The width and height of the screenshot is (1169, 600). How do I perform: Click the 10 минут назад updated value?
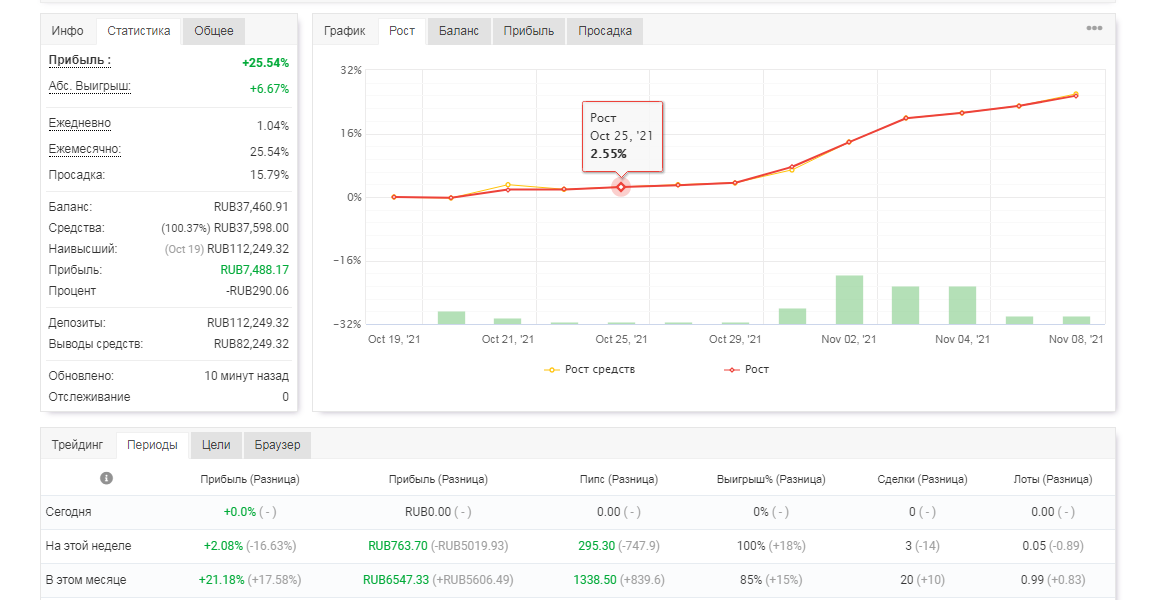click(247, 376)
